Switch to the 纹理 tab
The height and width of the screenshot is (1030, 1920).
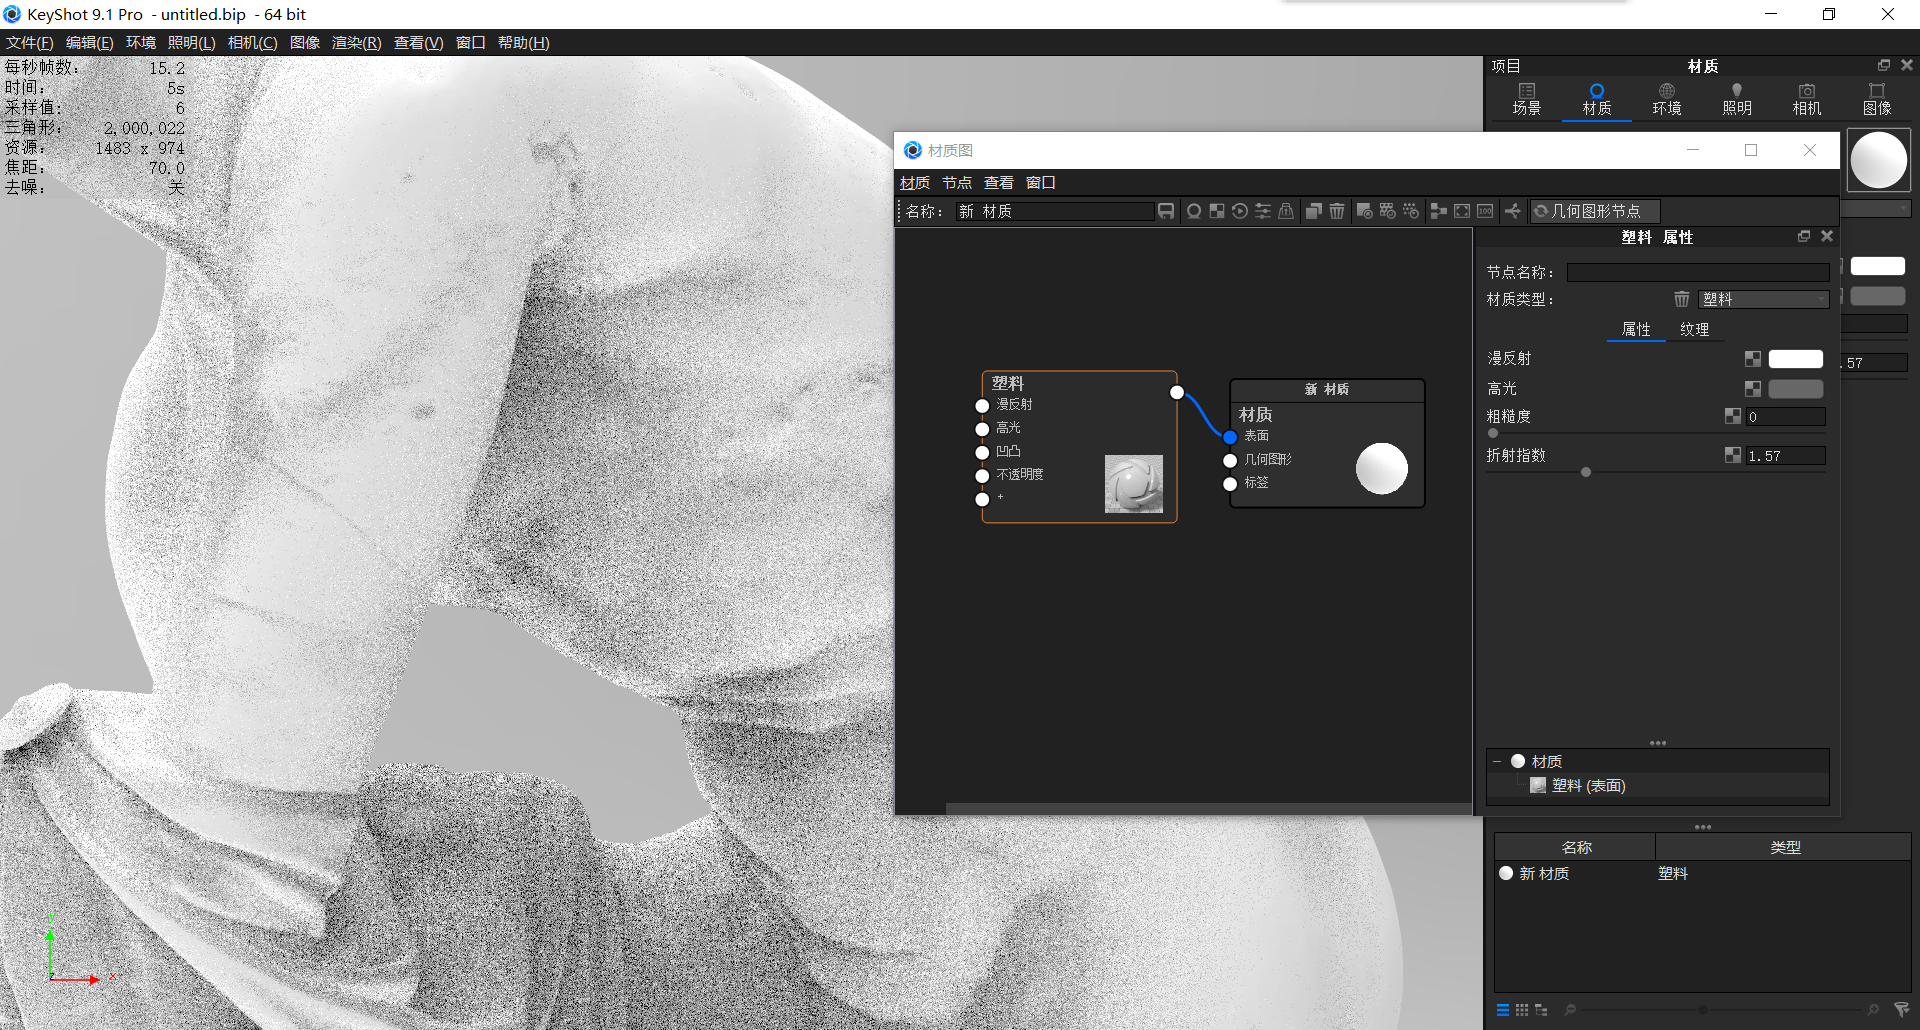[x=1695, y=329]
